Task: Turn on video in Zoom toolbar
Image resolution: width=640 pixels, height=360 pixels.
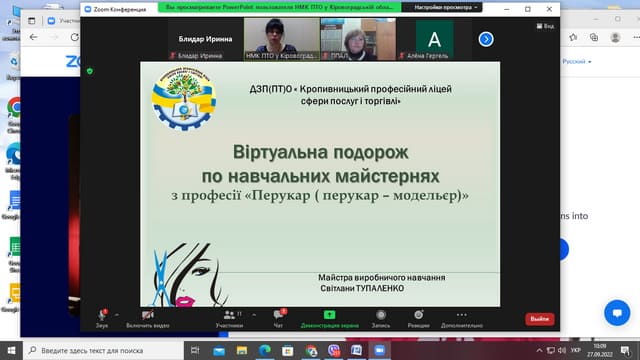Action: [147, 318]
